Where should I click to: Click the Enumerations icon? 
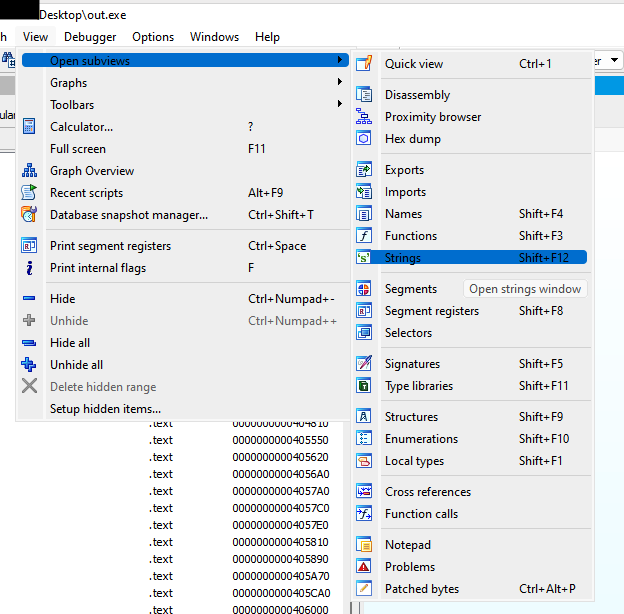coord(364,439)
